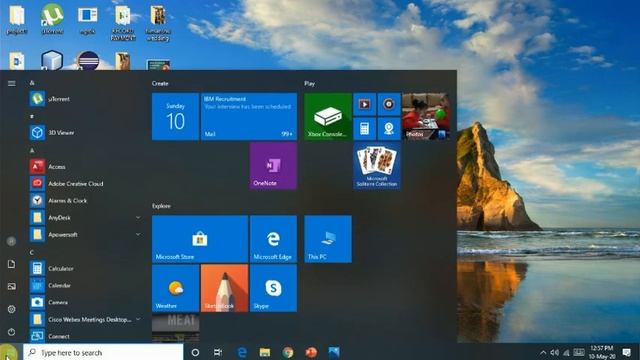Open the volume control in system tray

coord(554,352)
